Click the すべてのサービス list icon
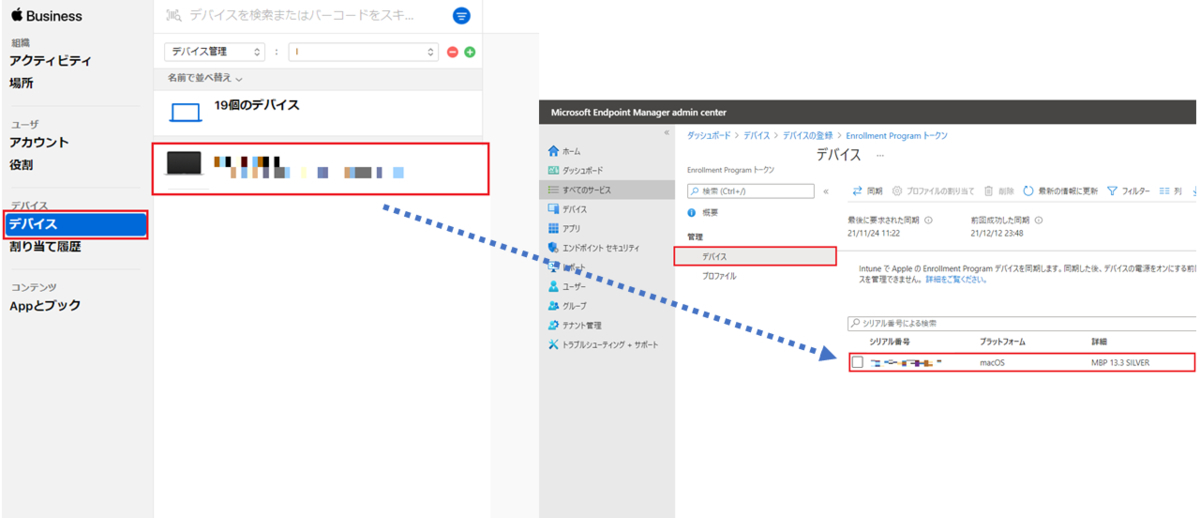Screen dimensions: 1200x518 (554, 189)
